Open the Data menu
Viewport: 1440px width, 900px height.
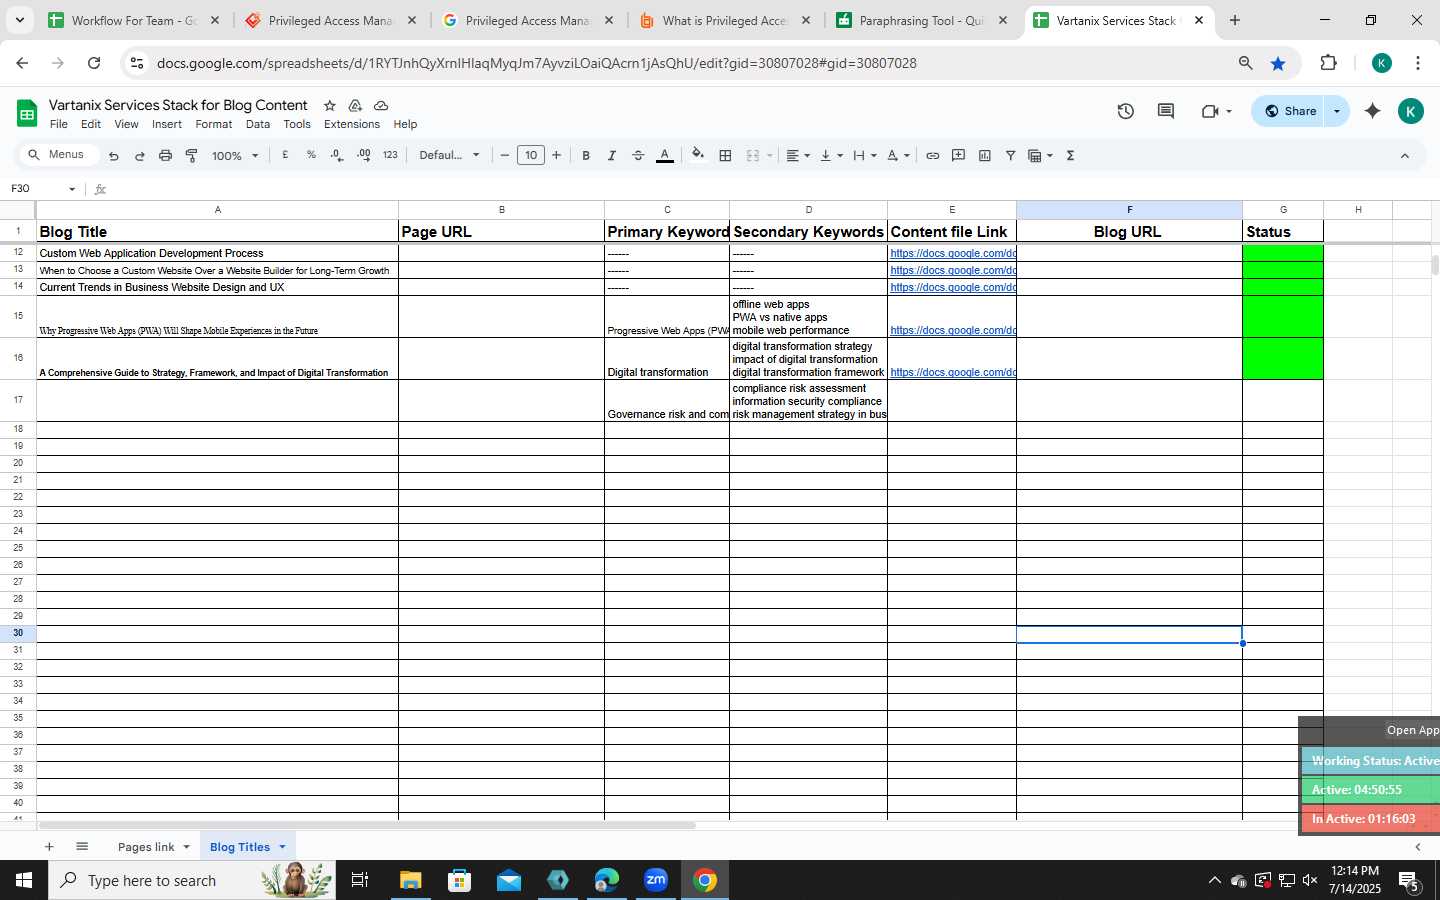click(258, 125)
